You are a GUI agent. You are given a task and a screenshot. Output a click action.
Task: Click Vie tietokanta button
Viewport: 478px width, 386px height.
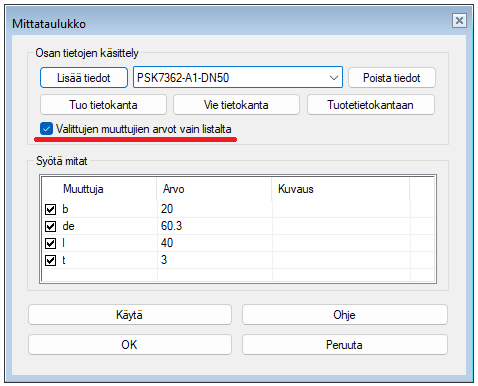[236, 105]
